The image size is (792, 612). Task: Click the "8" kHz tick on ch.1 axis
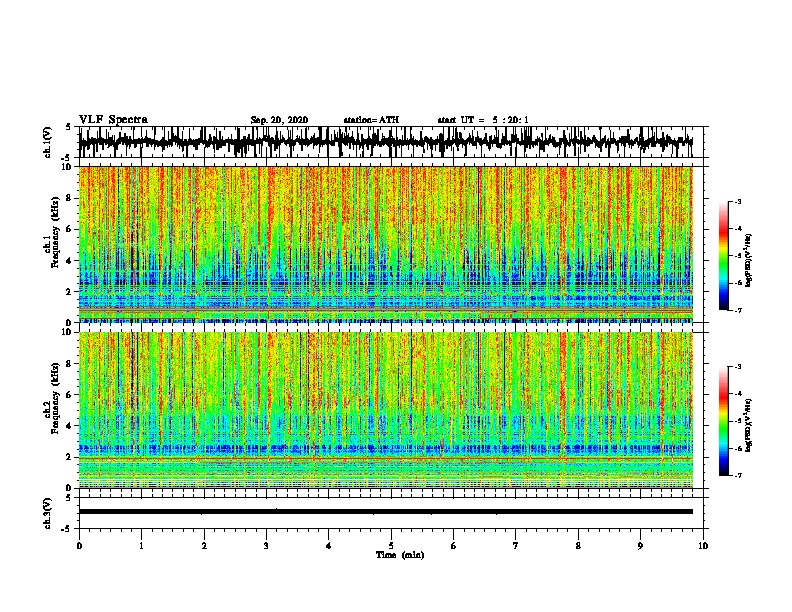click(69, 198)
